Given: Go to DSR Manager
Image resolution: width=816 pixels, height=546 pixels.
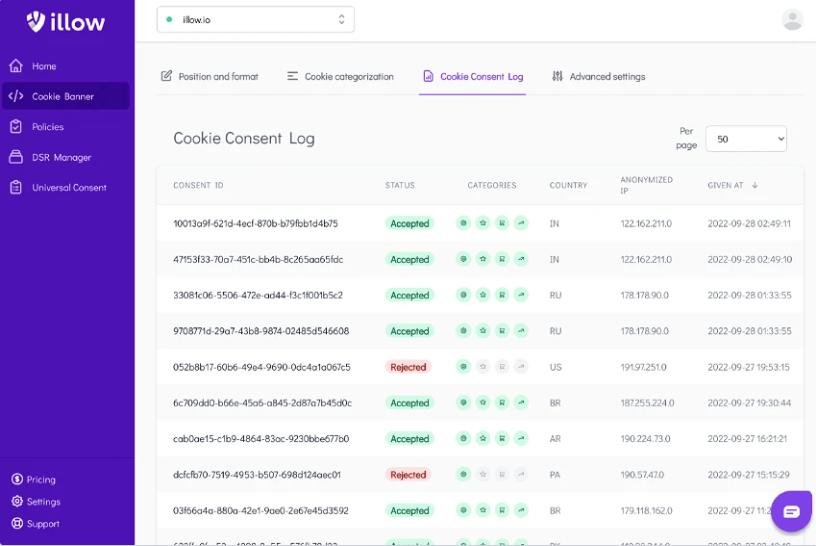Looking at the screenshot, I should tap(60, 157).
